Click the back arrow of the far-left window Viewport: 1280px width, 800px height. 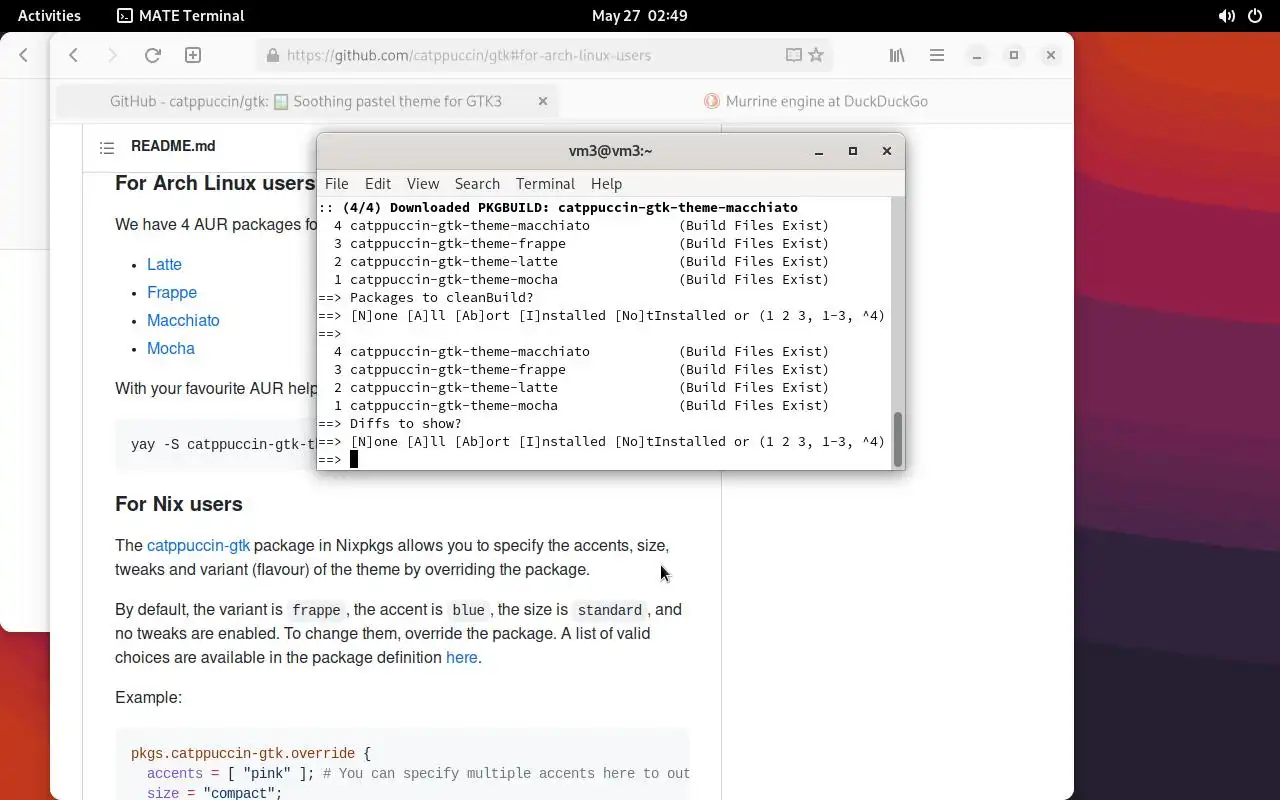tap(24, 55)
